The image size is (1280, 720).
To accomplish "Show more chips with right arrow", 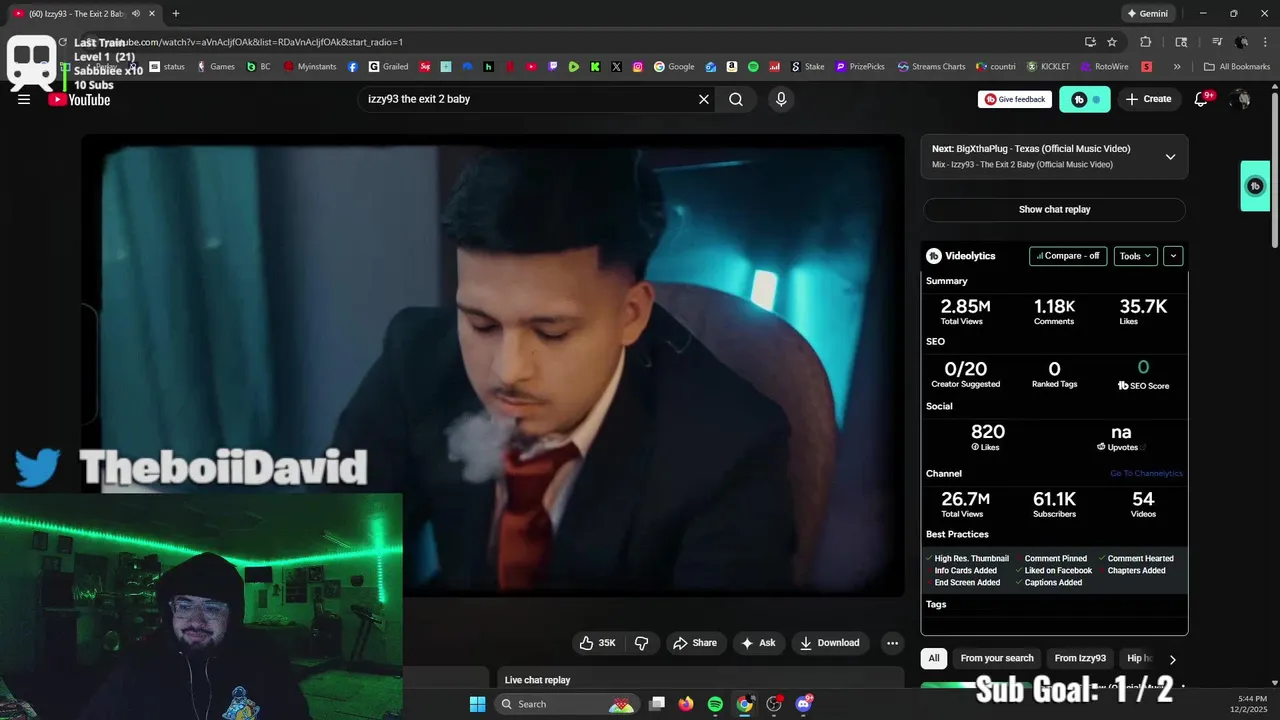I will (1172, 659).
